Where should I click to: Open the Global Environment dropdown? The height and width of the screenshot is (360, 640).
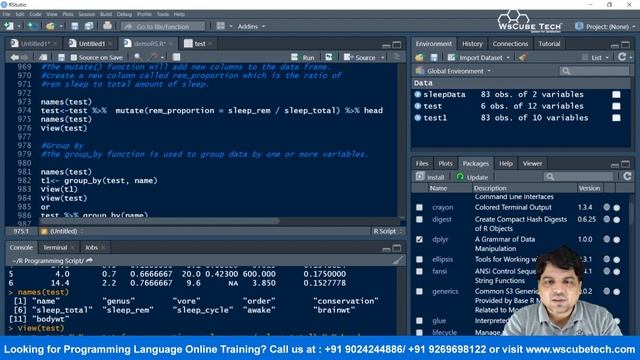pos(453,71)
